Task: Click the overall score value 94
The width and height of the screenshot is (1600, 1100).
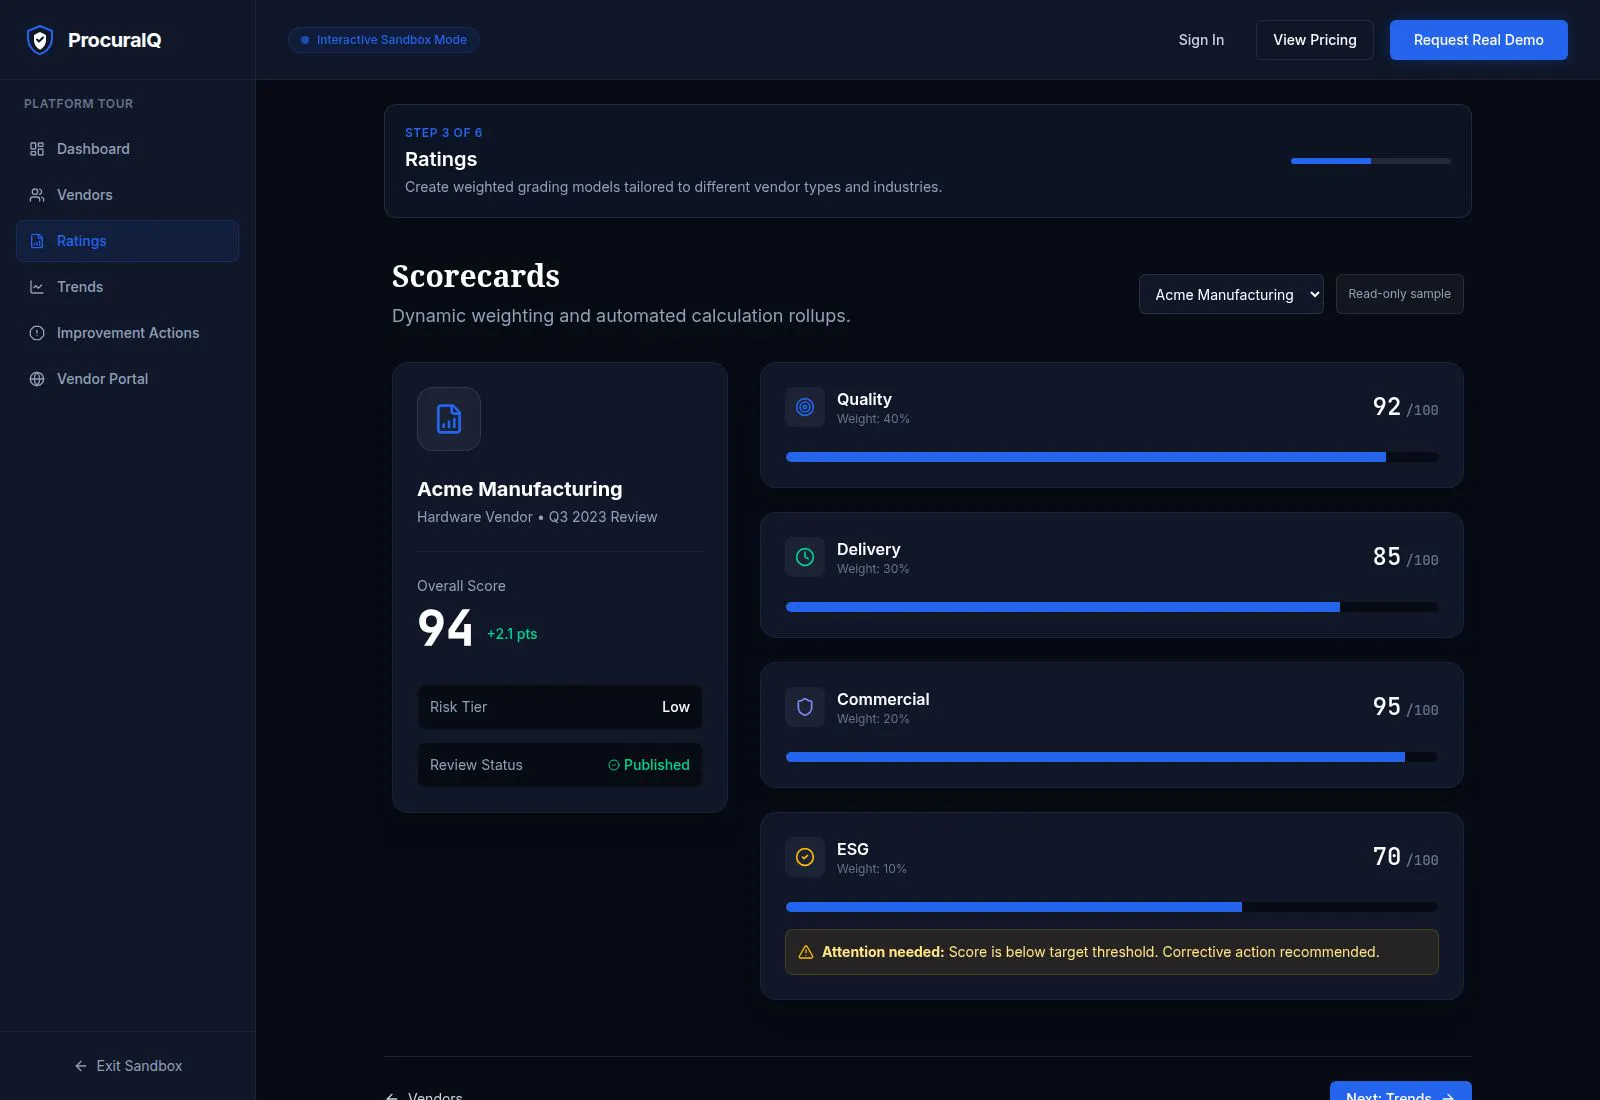Action: click(445, 628)
